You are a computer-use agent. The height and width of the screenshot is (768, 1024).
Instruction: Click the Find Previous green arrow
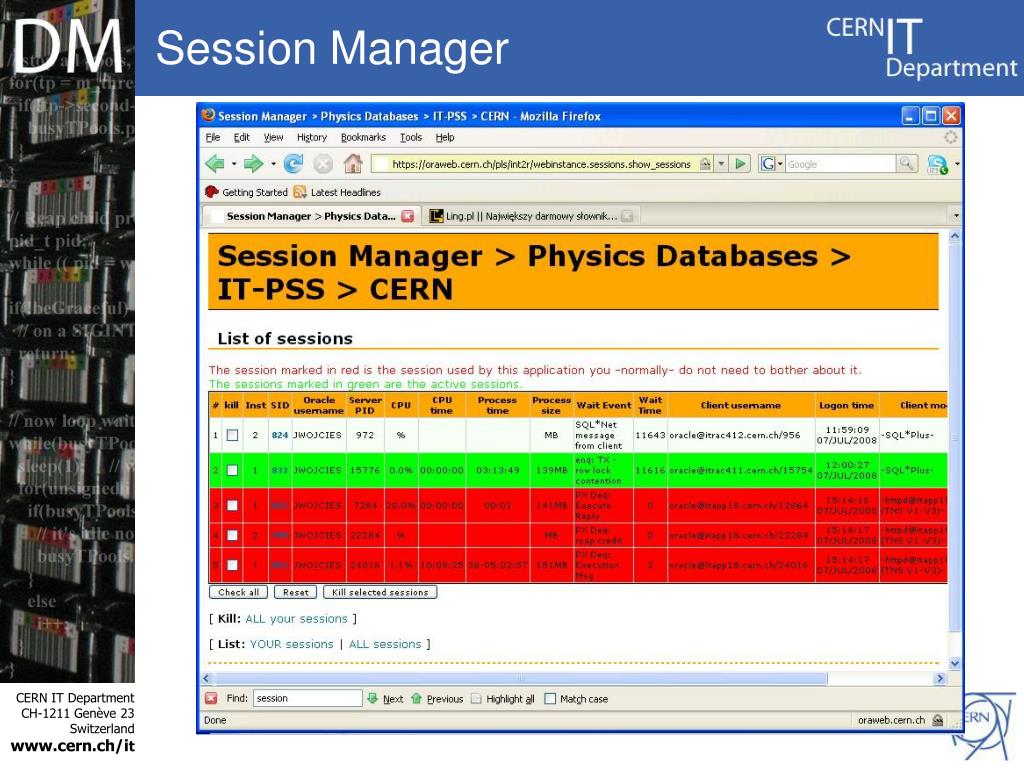tap(417, 698)
